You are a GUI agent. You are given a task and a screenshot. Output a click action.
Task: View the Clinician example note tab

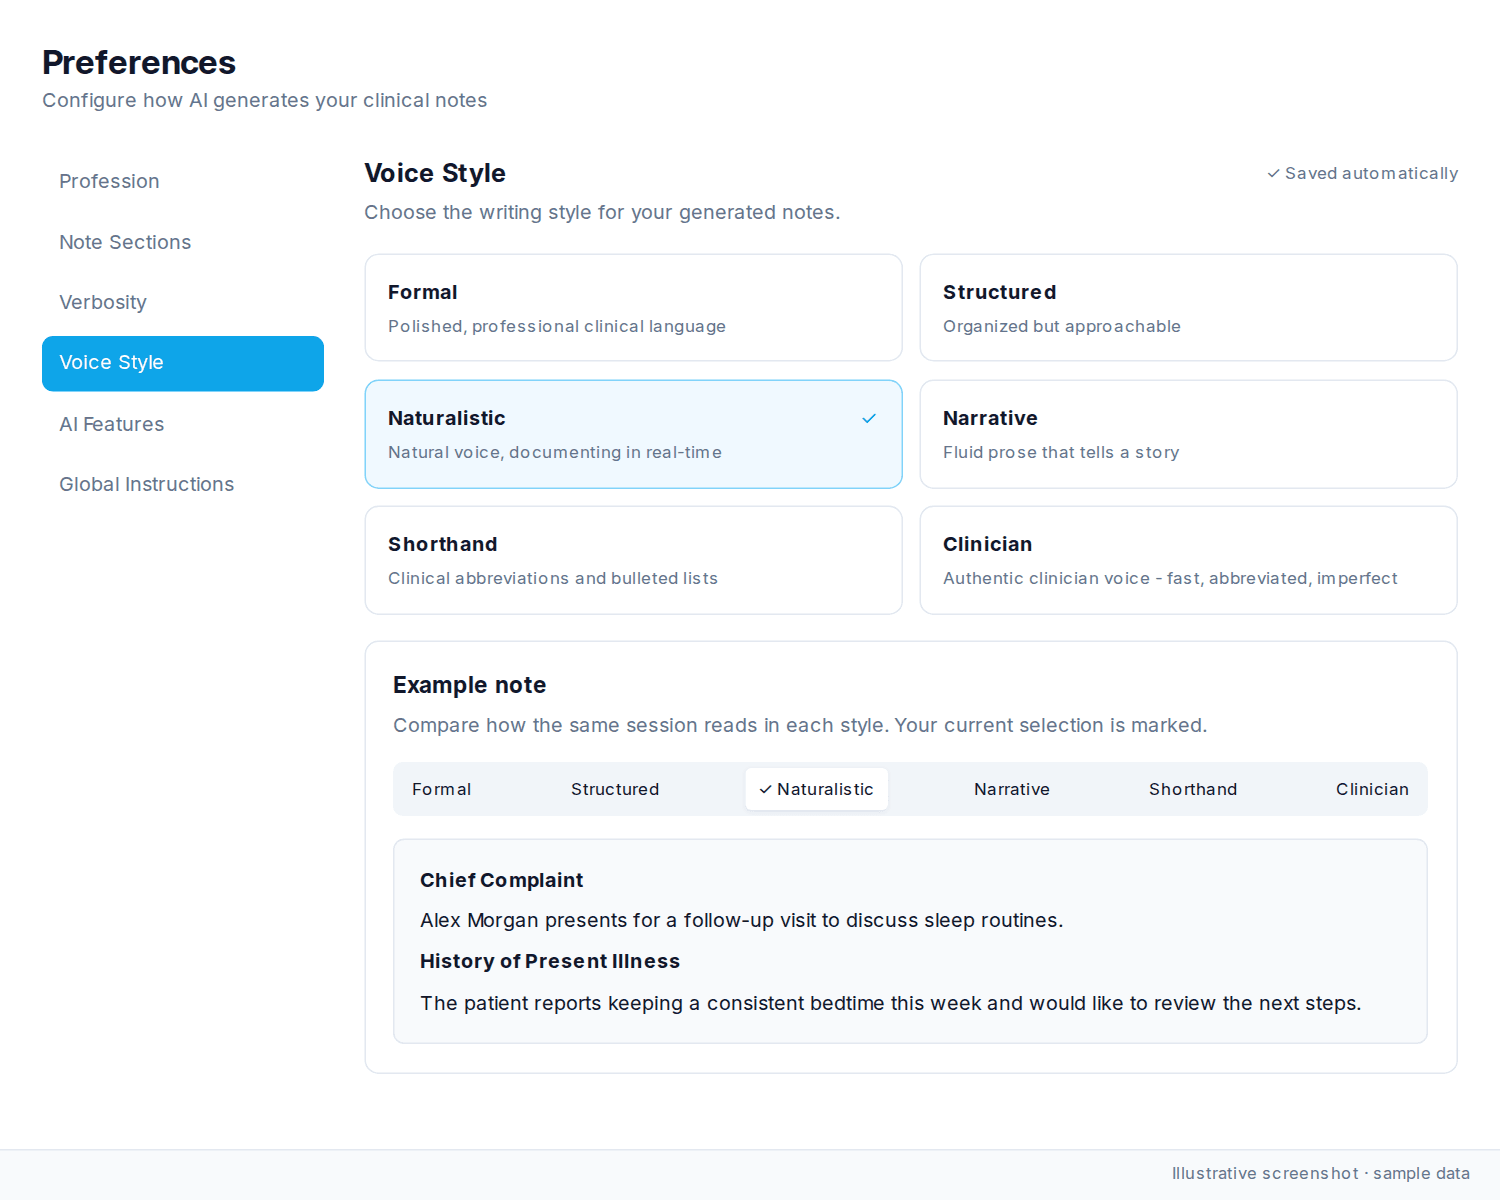[x=1372, y=789]
